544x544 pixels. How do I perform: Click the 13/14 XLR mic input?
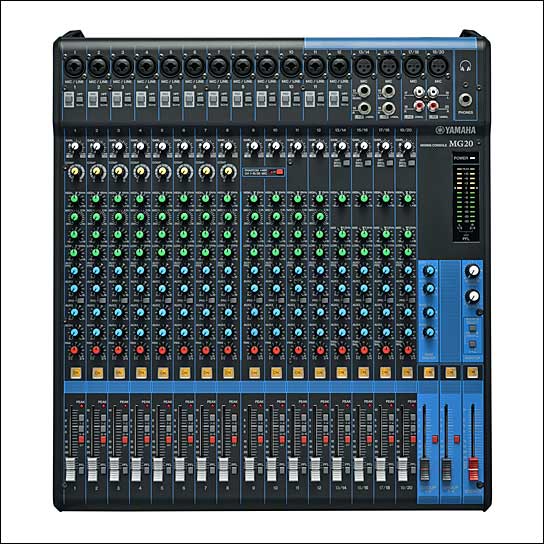[x=364, y=66]
